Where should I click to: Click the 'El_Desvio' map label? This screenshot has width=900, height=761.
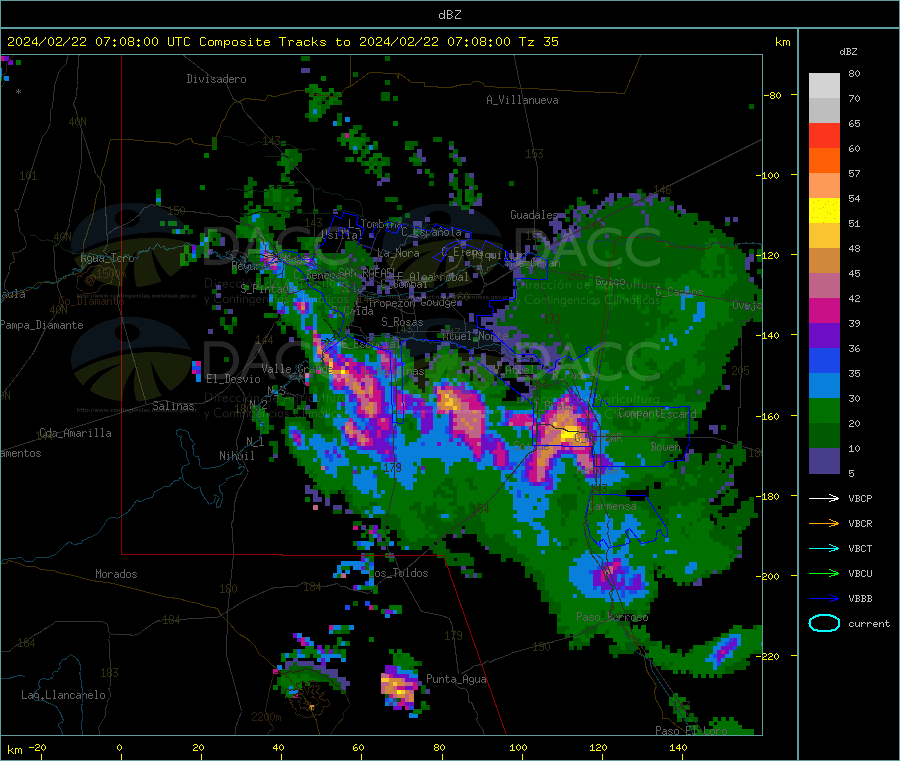233,379
